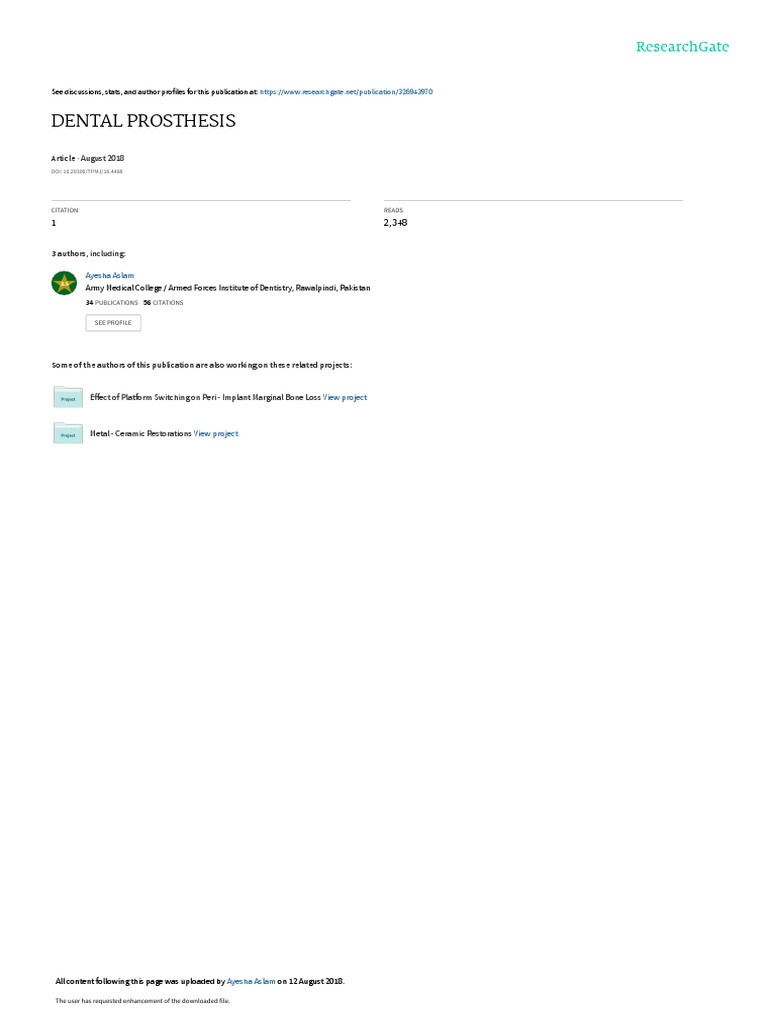Click the DENTAL PROSTHESIS title
This screenshot has width=768, height=1024.
143,121
